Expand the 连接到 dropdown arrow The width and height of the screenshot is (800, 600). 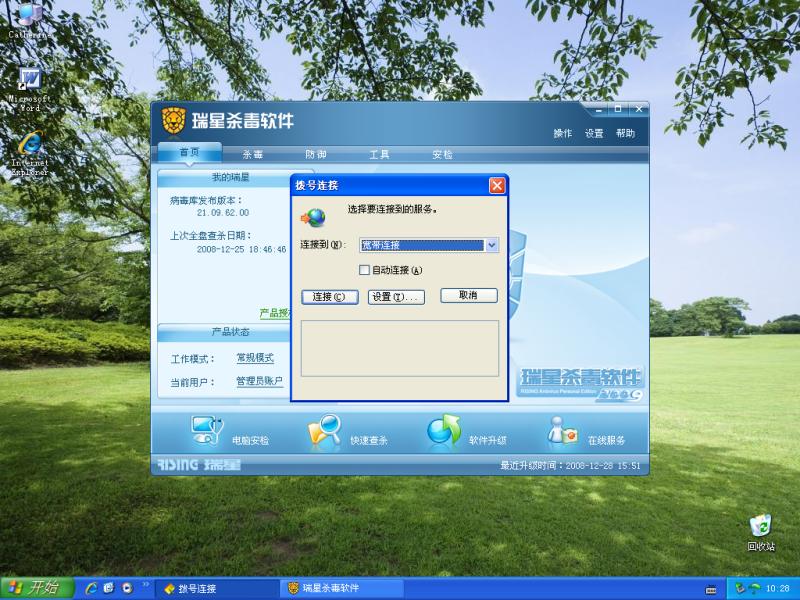click(491, 245)
